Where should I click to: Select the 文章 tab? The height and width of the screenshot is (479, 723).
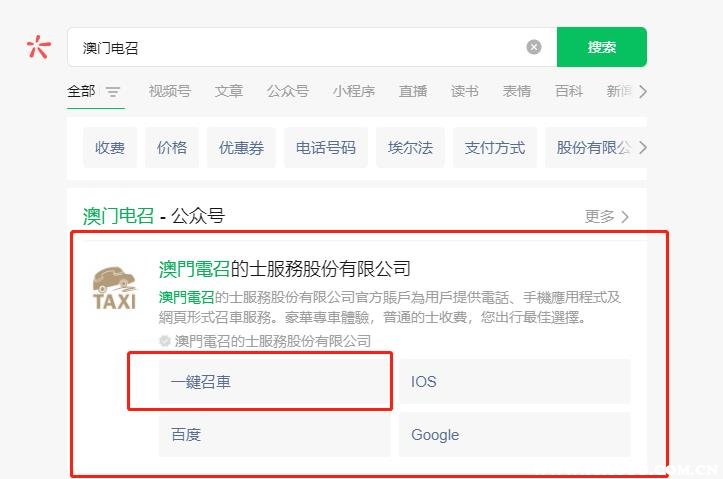pyautogui.click(x=228, y=91)
